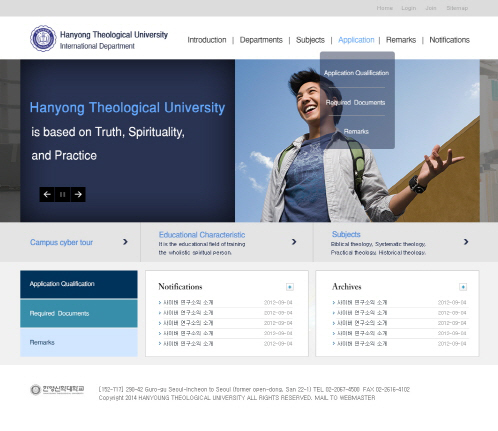Click the university seal logo in header
The height and width of the screenshot is (431, 498).
(x=43, y=38)
